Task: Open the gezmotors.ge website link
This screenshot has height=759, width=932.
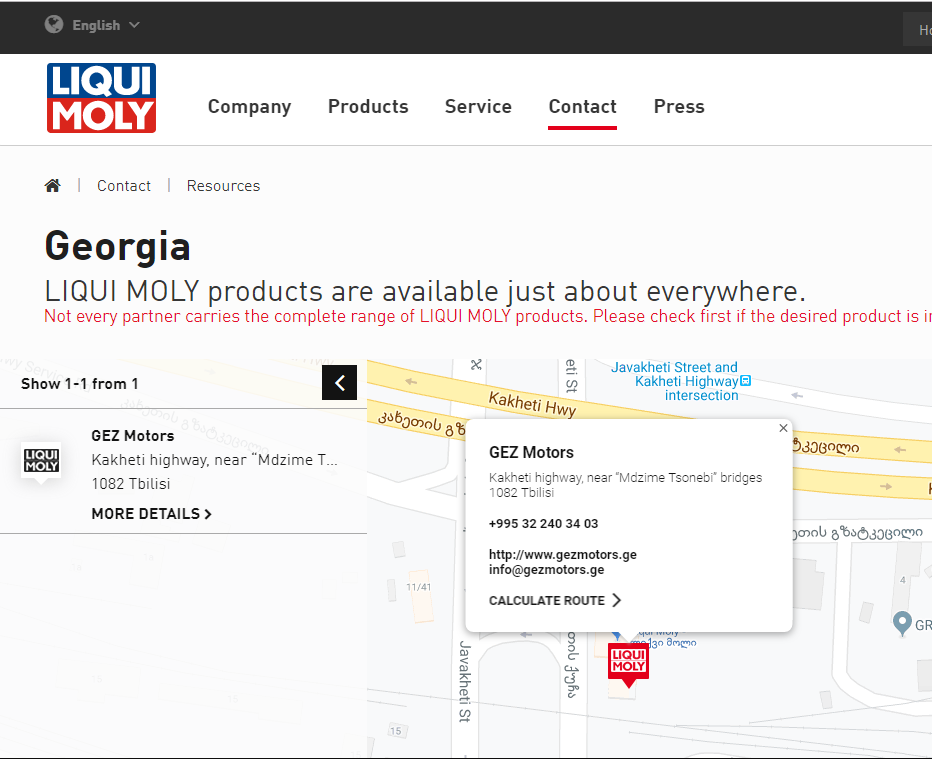Action: [x=562, y=554]
